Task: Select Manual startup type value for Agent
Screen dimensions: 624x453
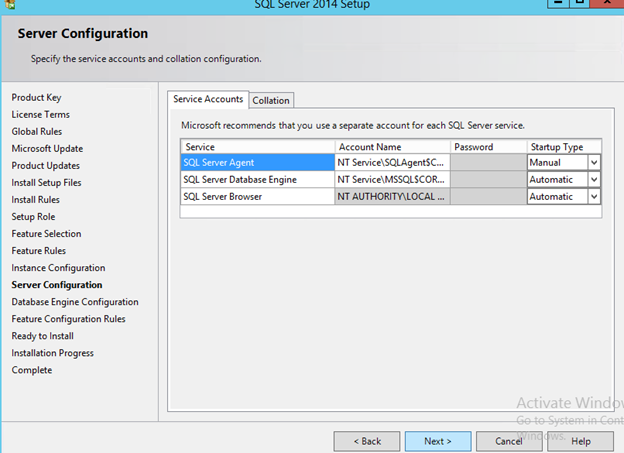Action: coord(558,162)
